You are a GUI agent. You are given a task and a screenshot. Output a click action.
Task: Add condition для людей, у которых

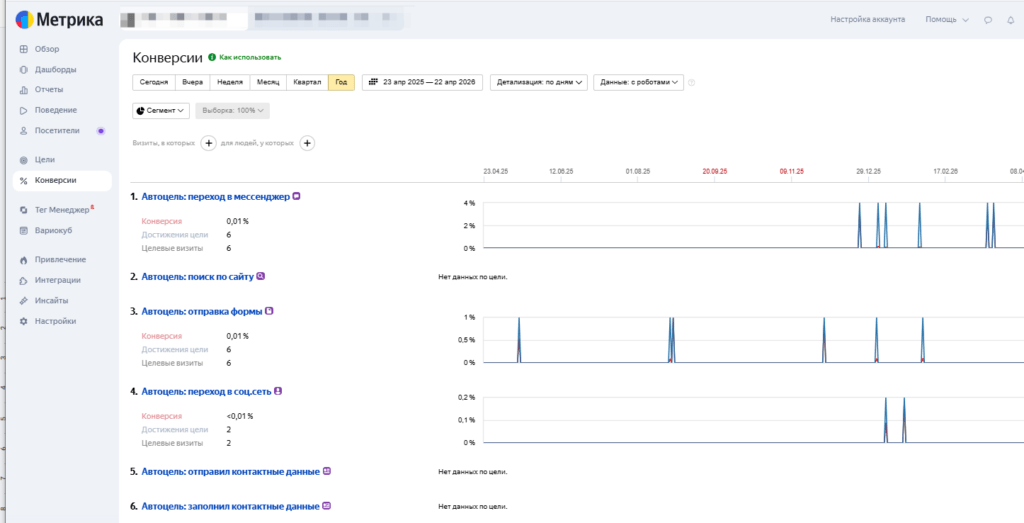click(x=307, y=143)
